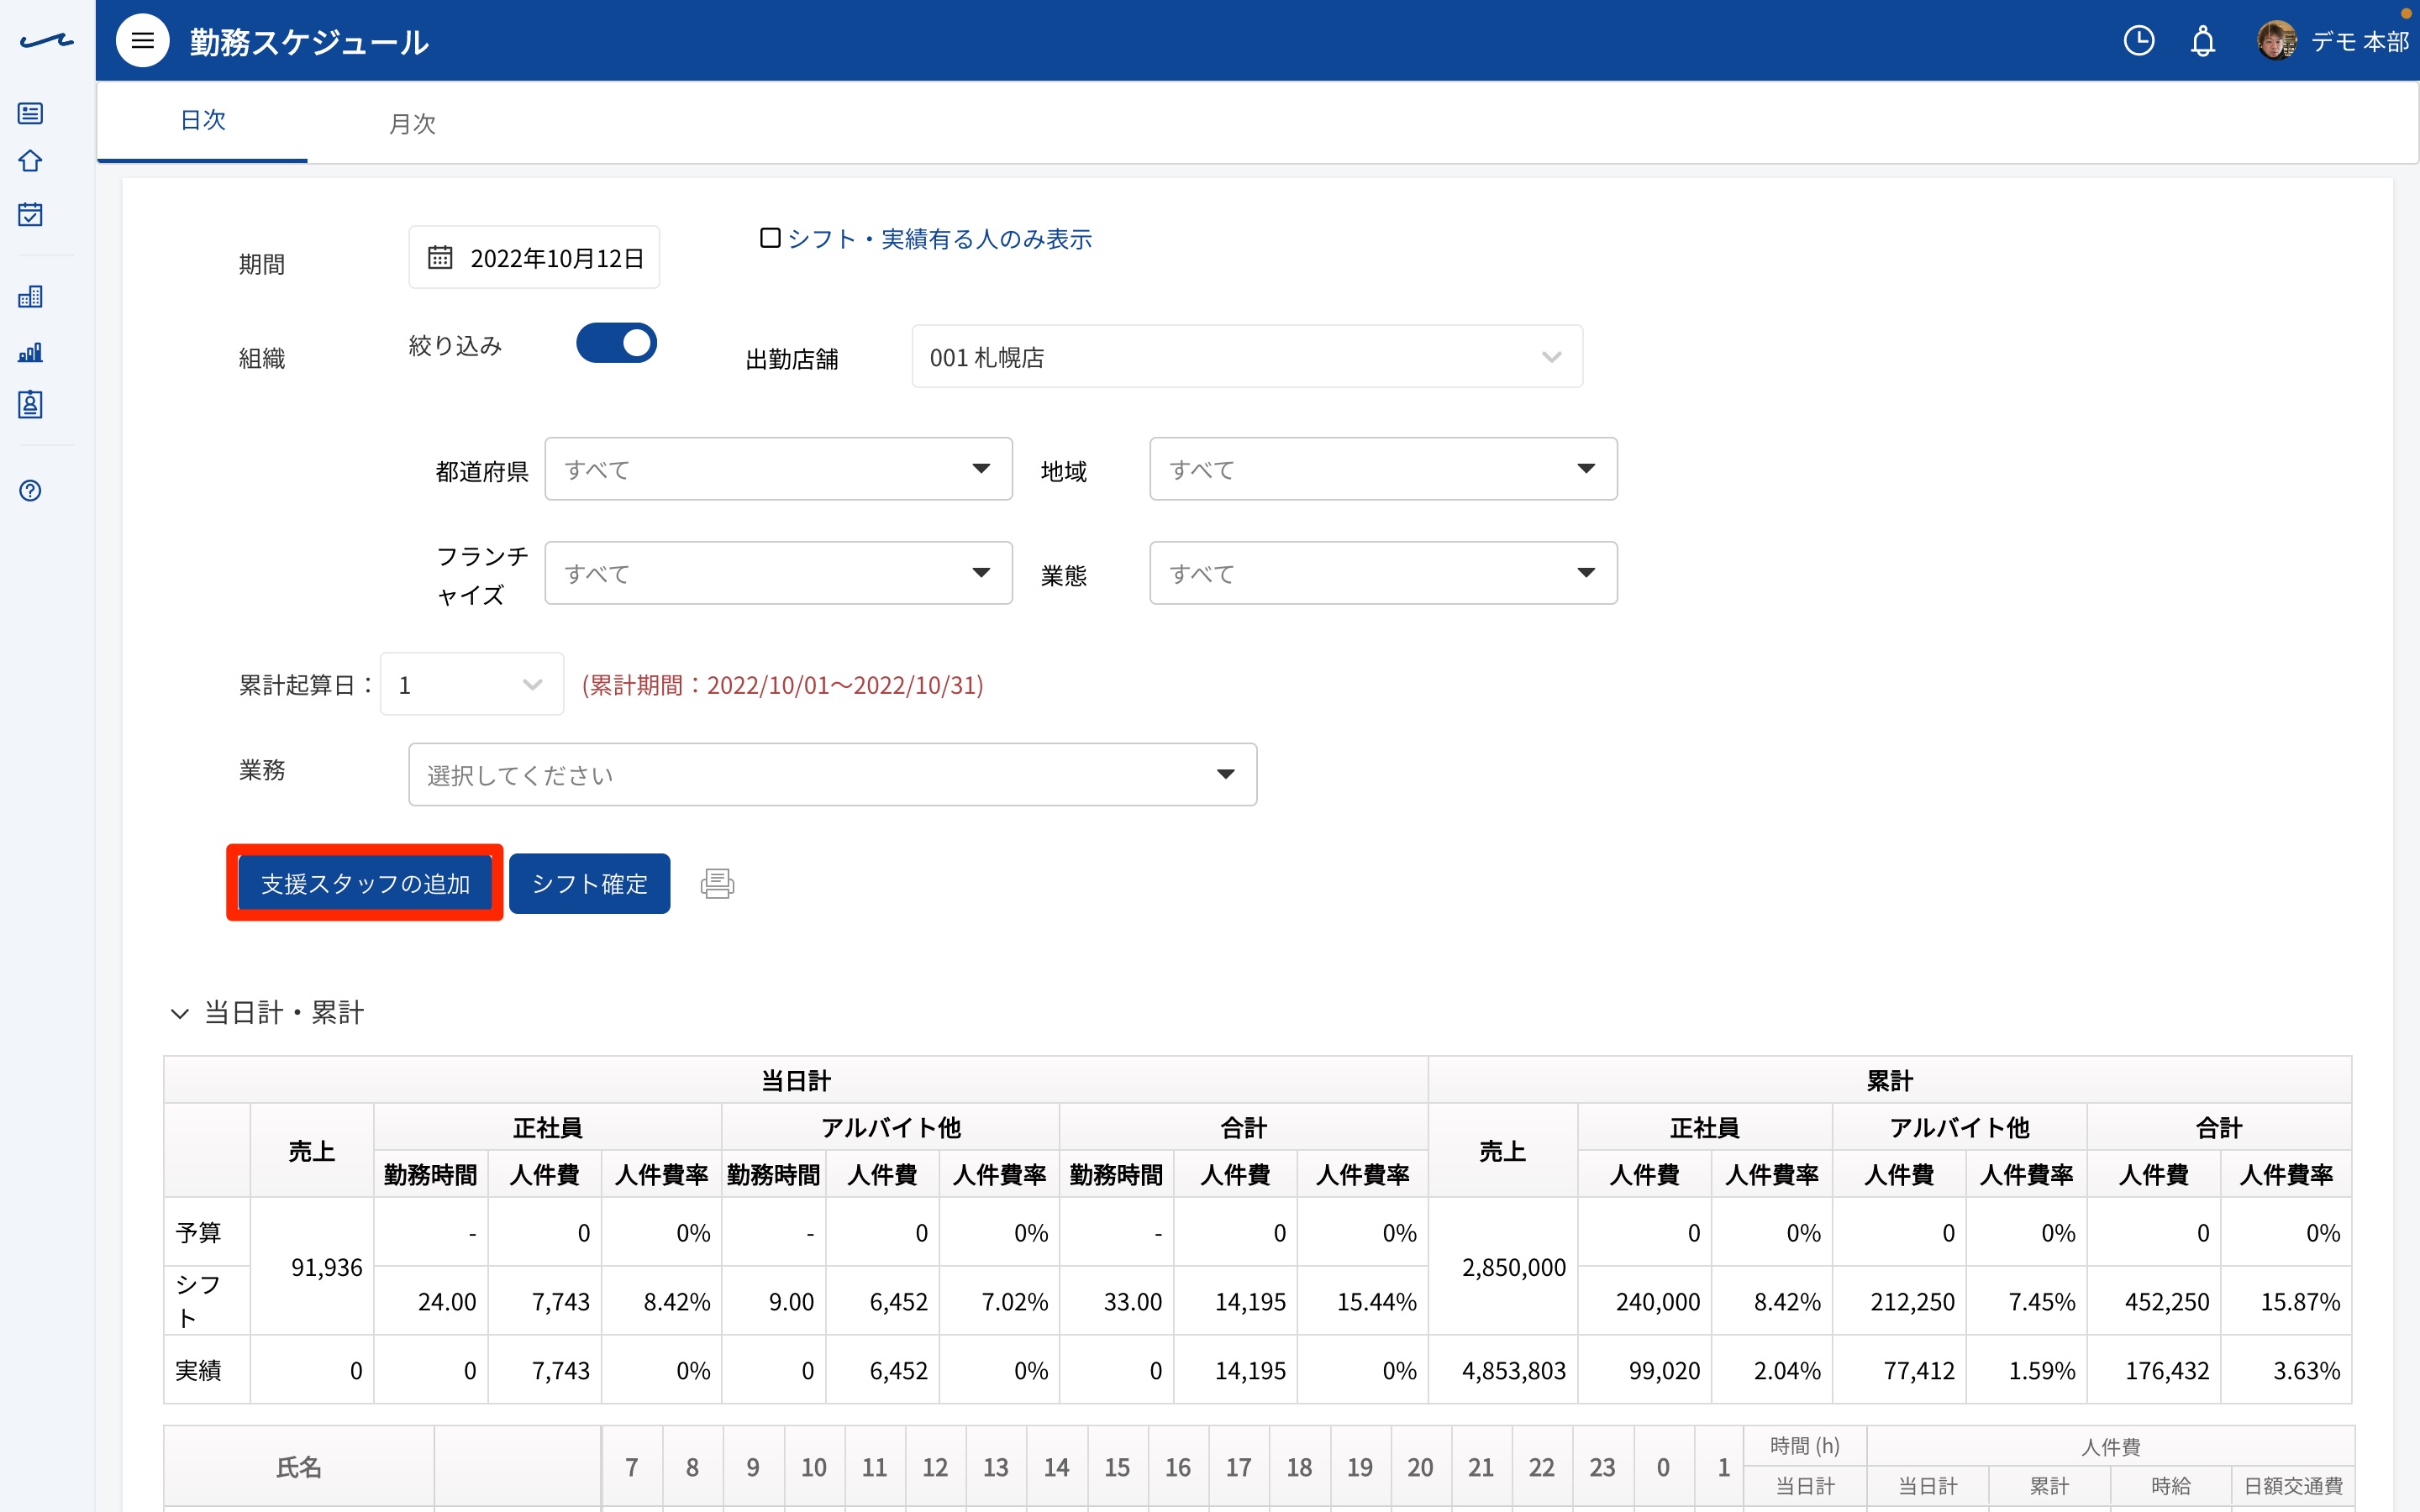Screen dimensions: 2420x1512
Task: Collapse the 当日計・累計 section
Action: [180, 1013]
